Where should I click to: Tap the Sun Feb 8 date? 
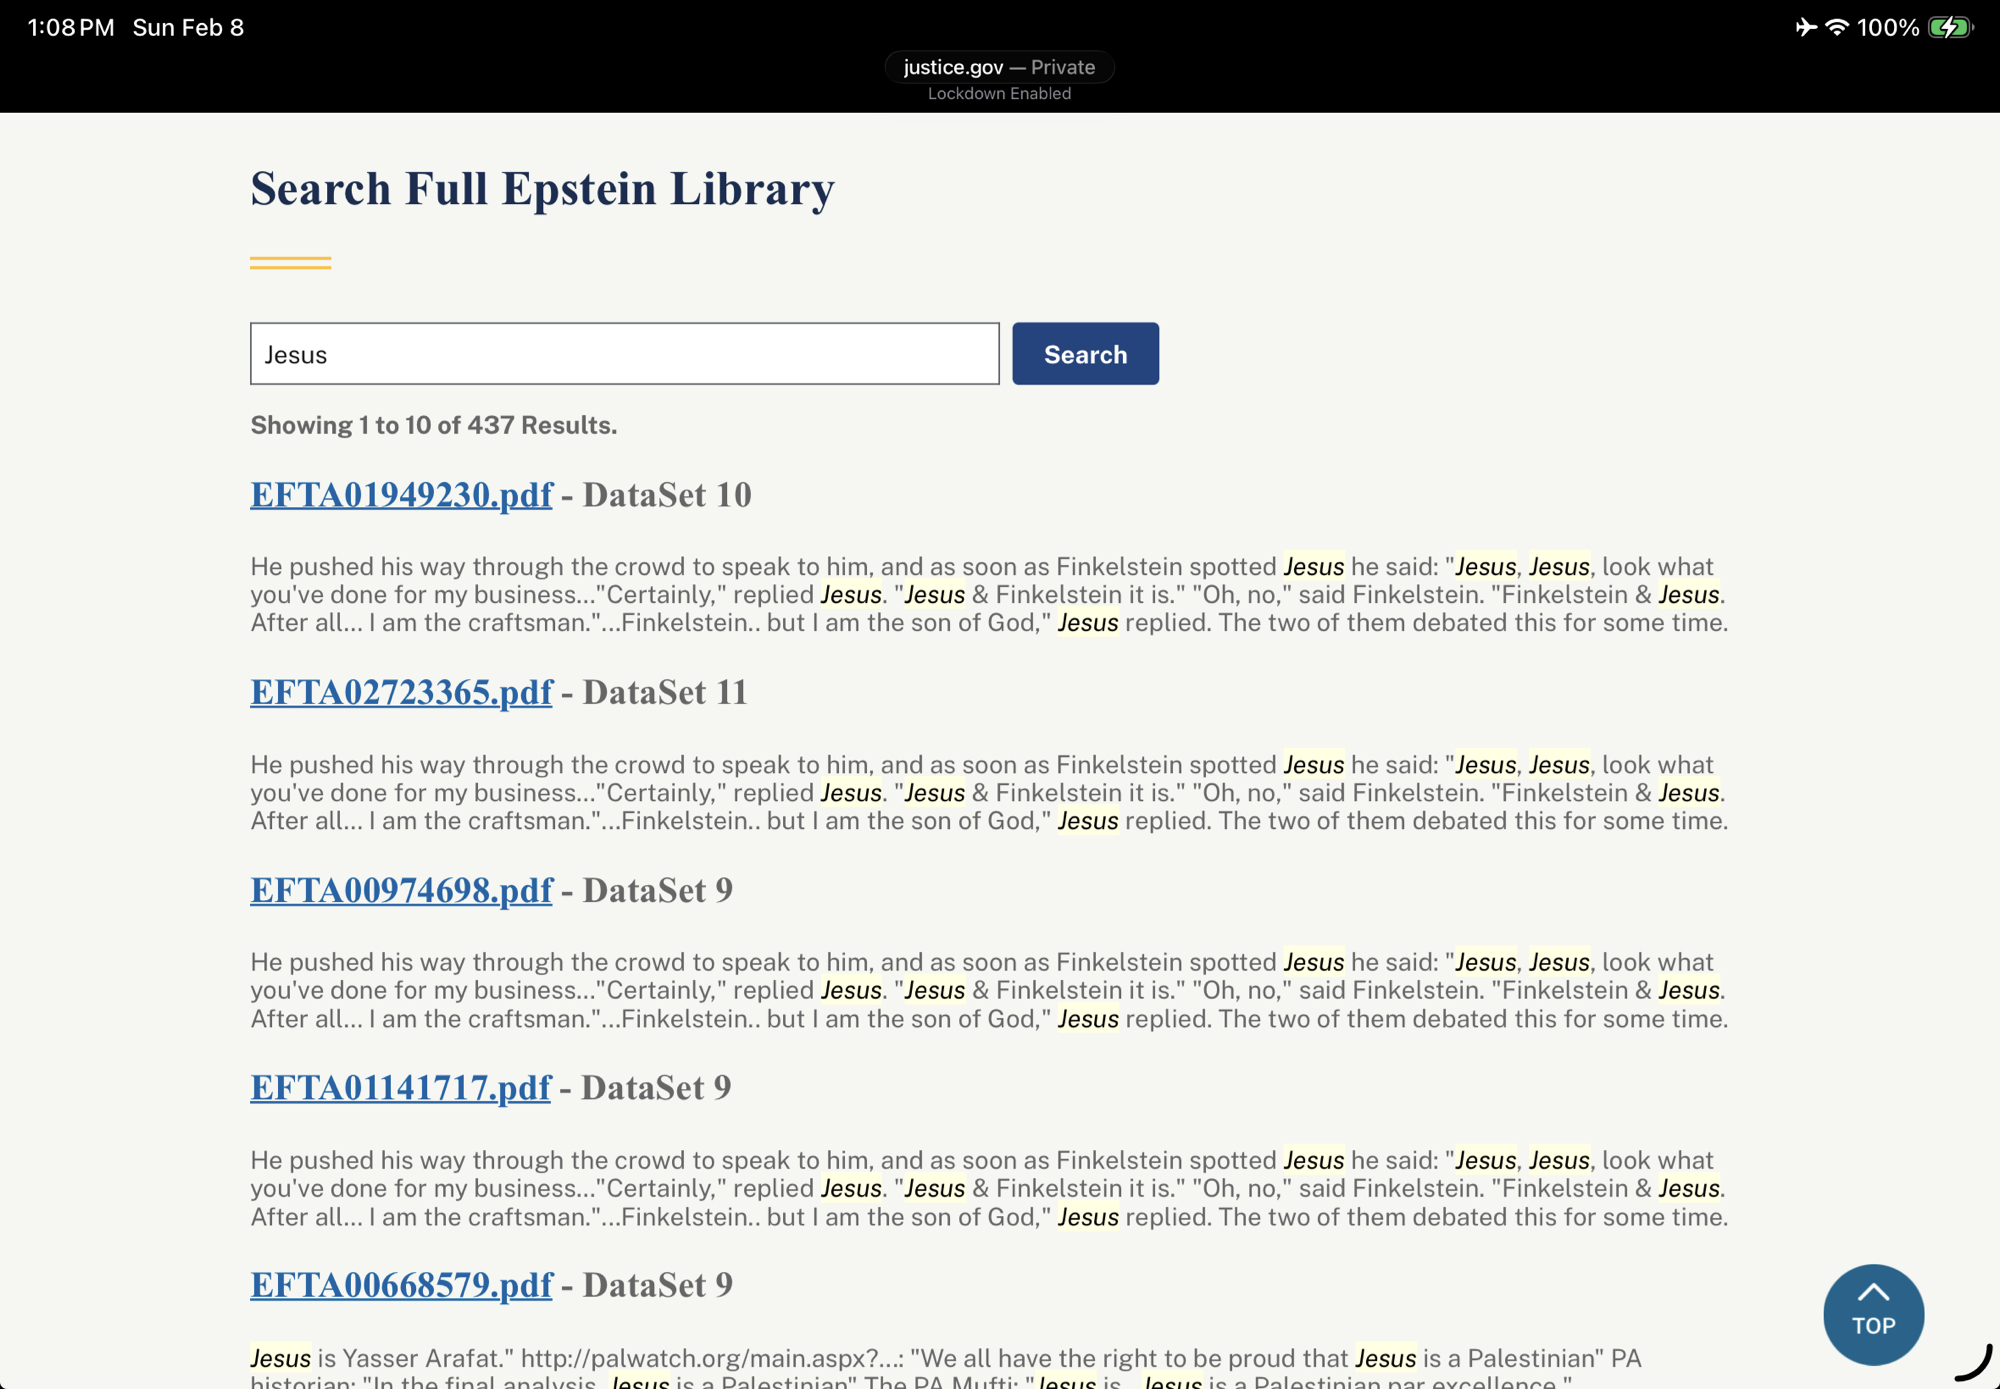(x=188, y=27)
